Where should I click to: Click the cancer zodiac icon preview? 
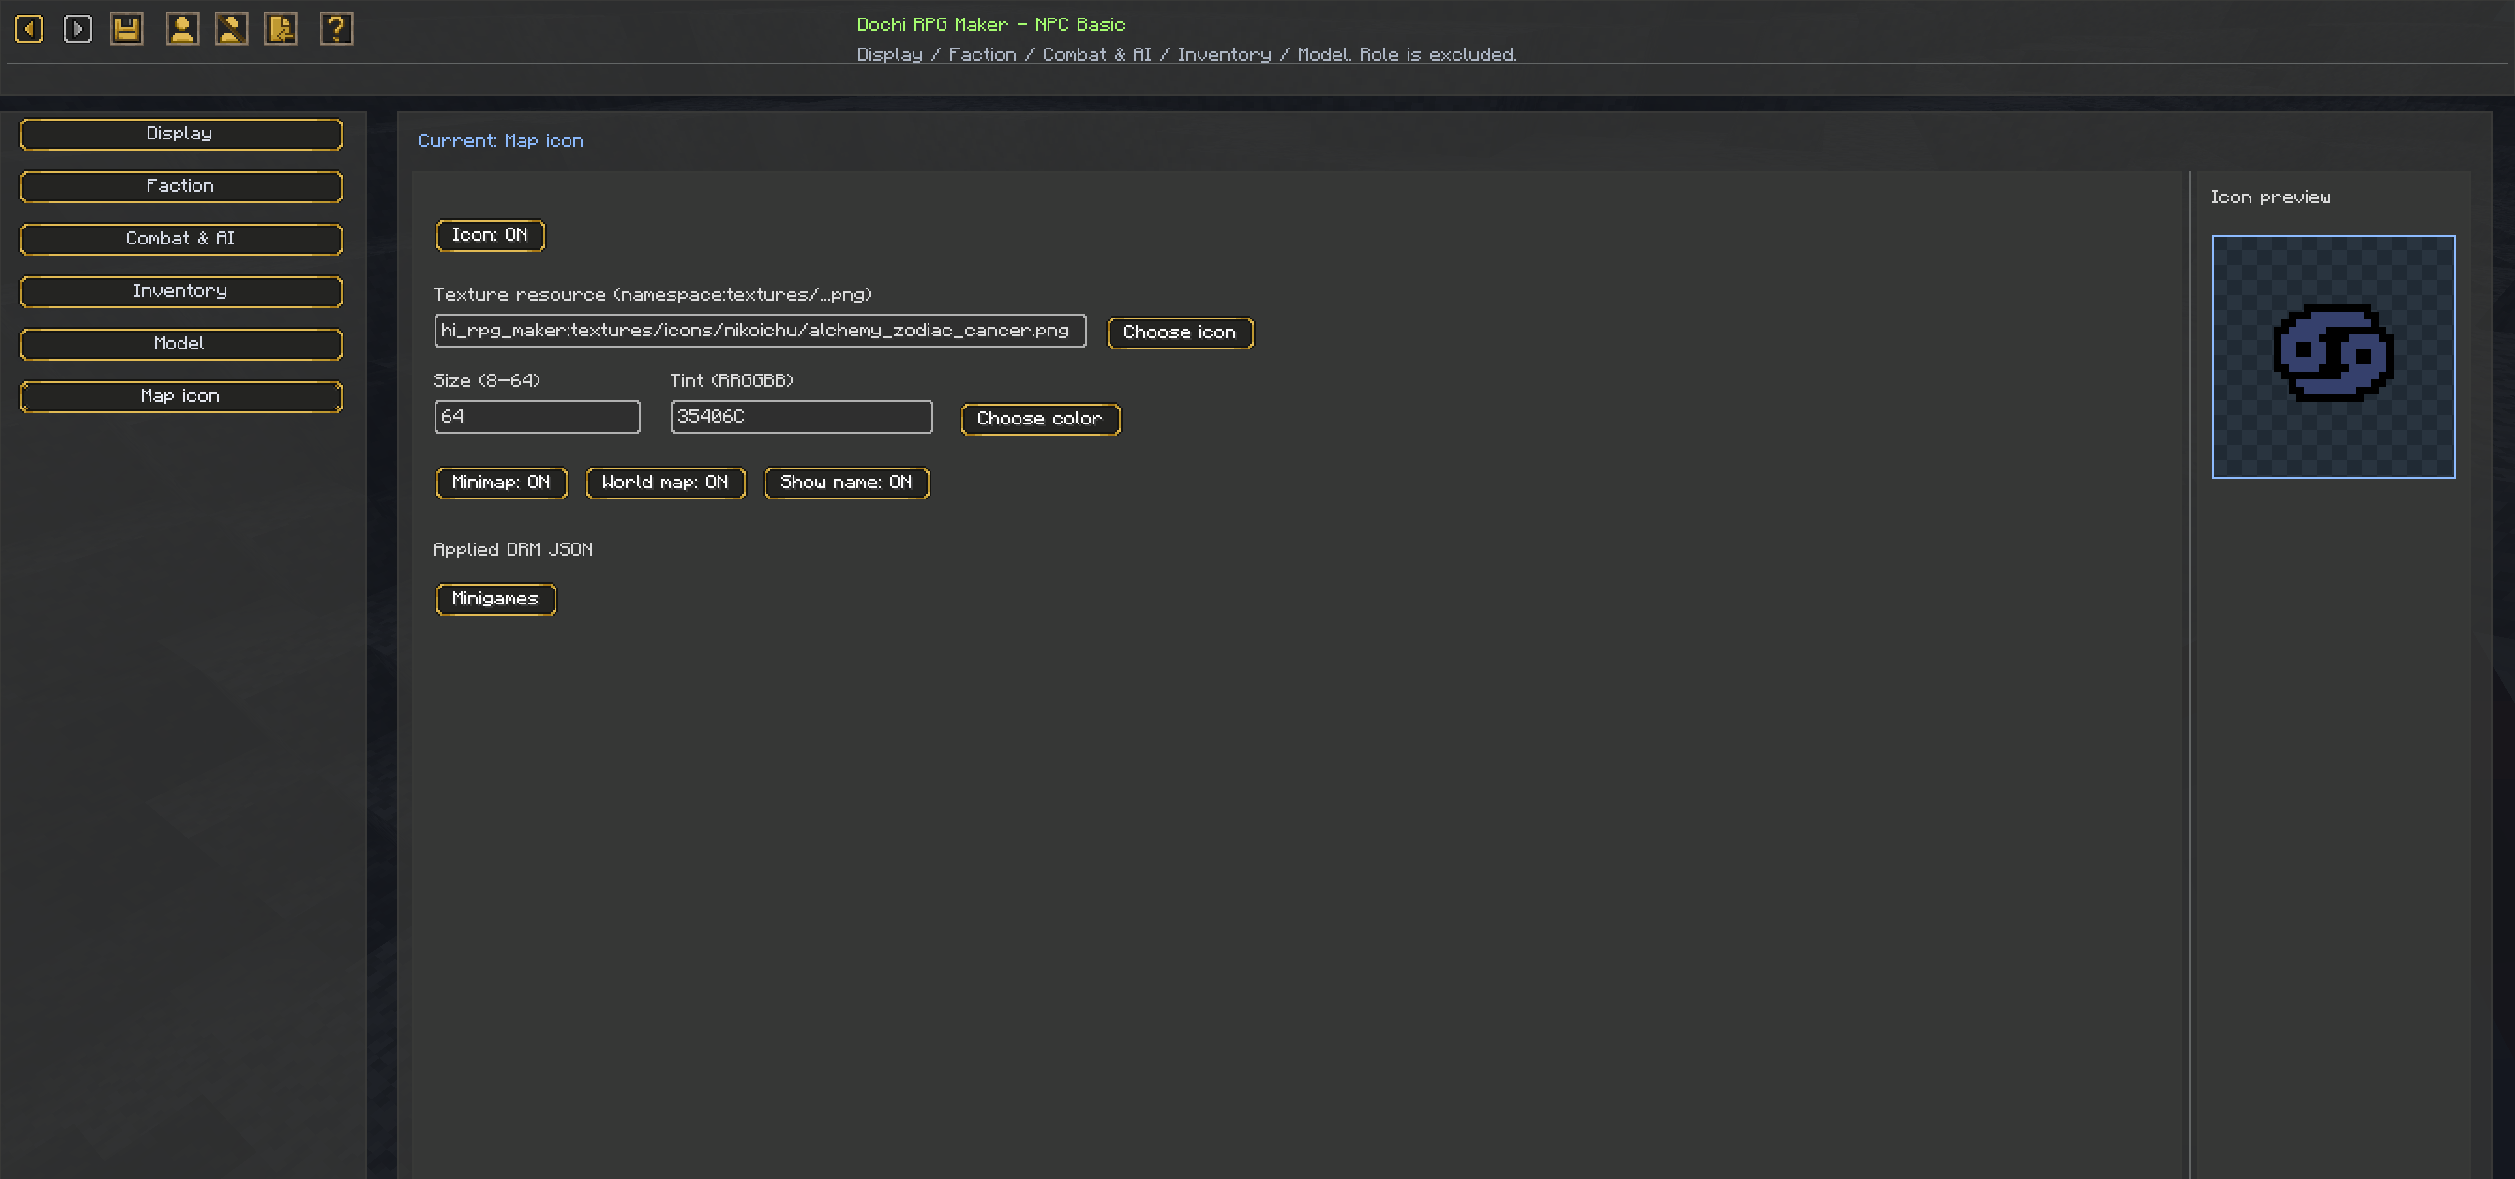pos(2333,357)
